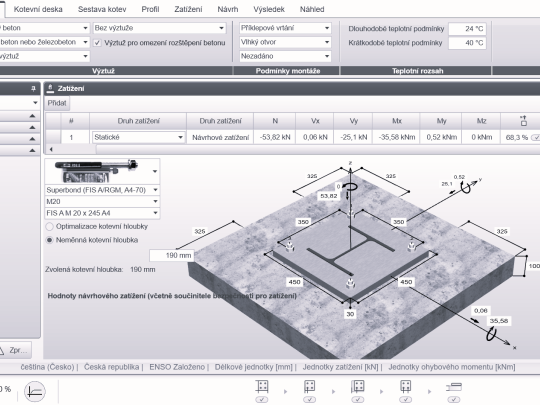Click the short-term temperature field 40 °C
The height and width of the screenshot is (405, 540).
click(467, 43)
